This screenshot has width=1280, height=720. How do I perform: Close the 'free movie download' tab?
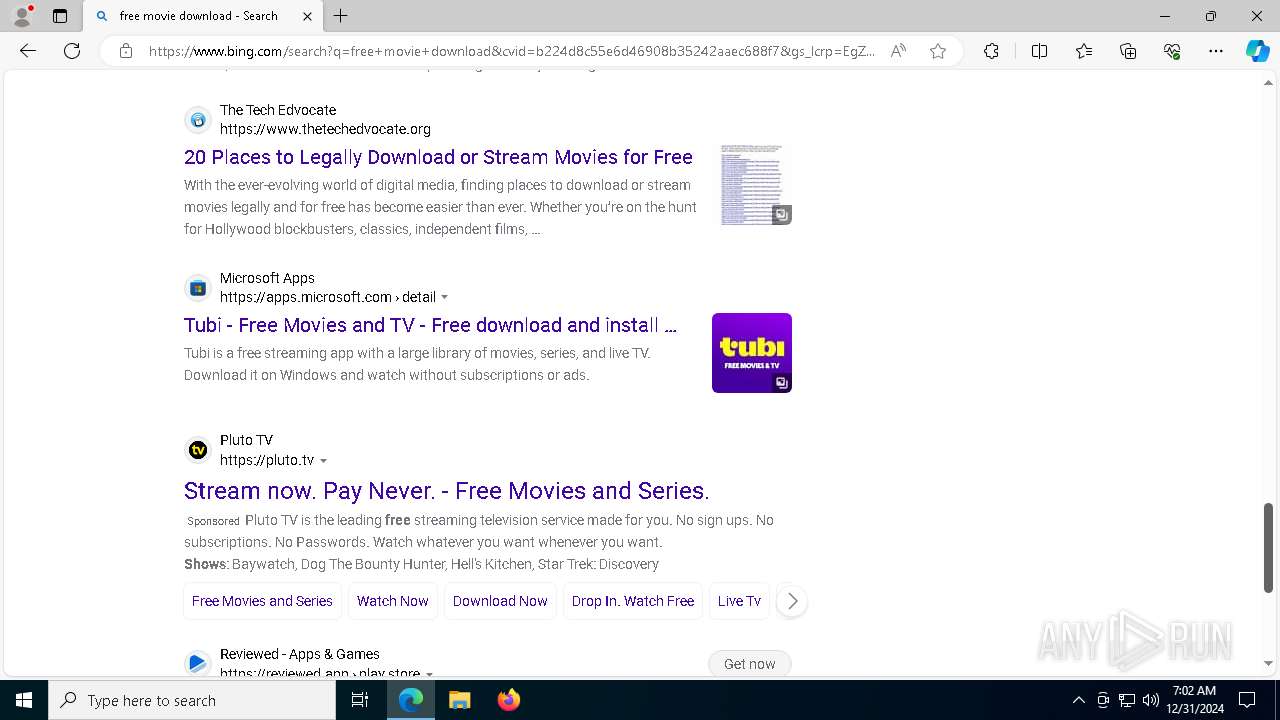coord(307,16)
